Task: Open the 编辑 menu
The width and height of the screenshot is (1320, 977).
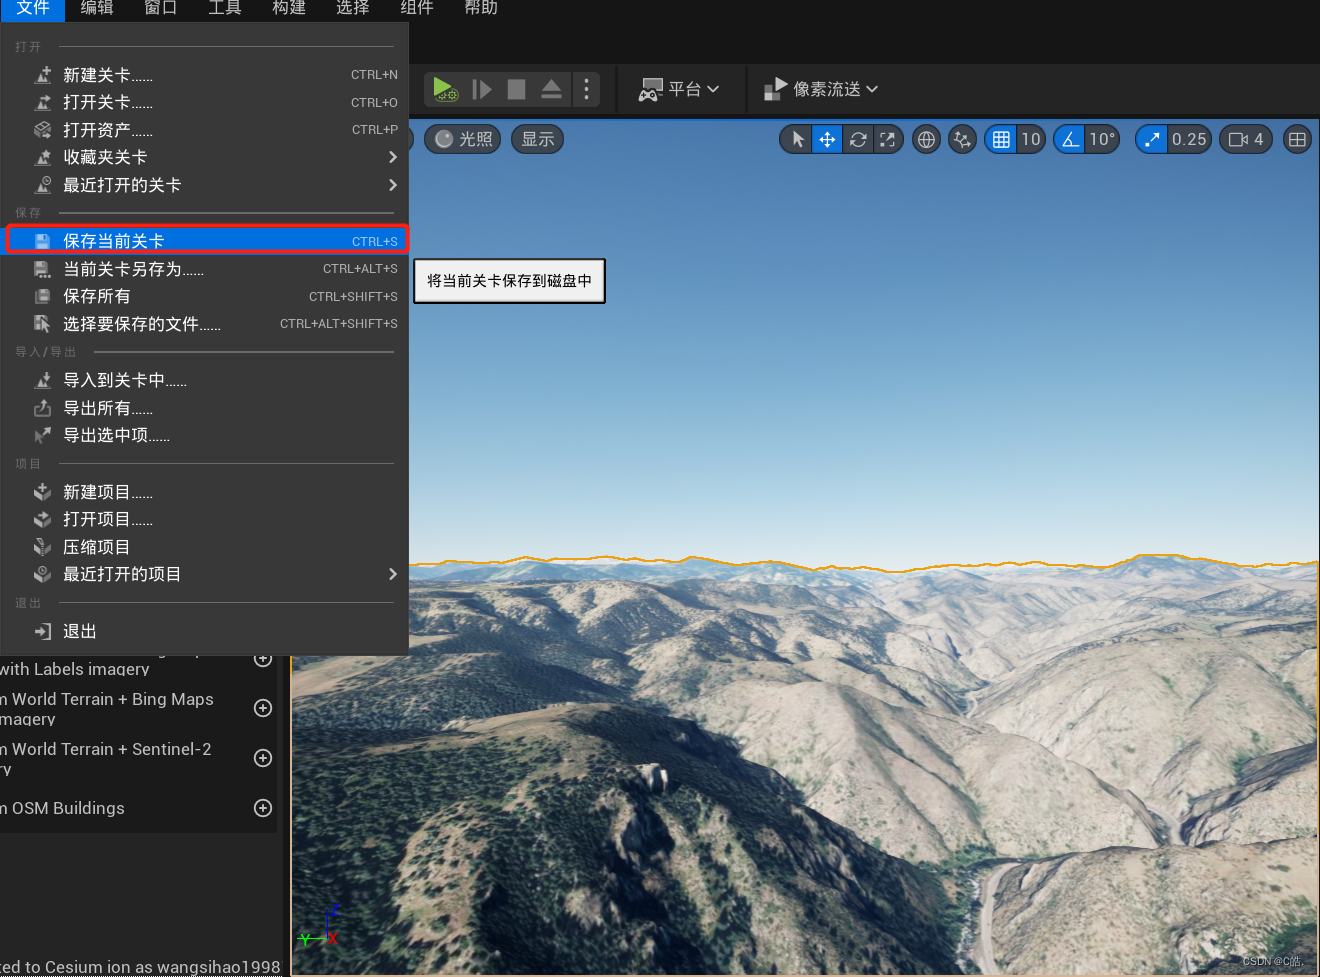Action: click(x=97, y=8)
